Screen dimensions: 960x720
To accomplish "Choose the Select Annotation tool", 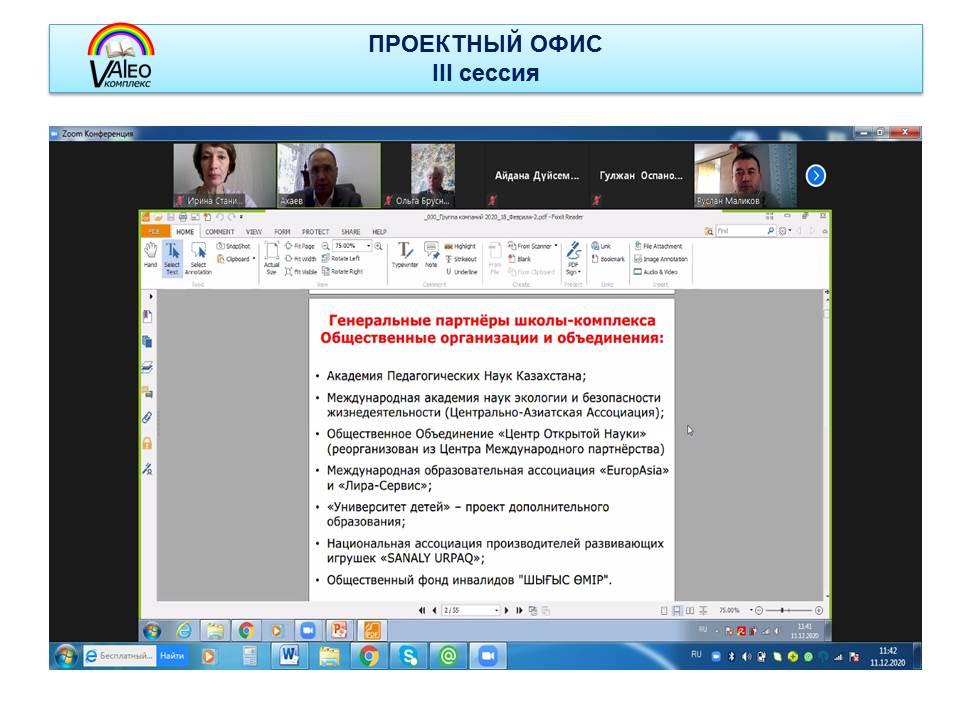I will pyautogui.click(x=198, y=258).
